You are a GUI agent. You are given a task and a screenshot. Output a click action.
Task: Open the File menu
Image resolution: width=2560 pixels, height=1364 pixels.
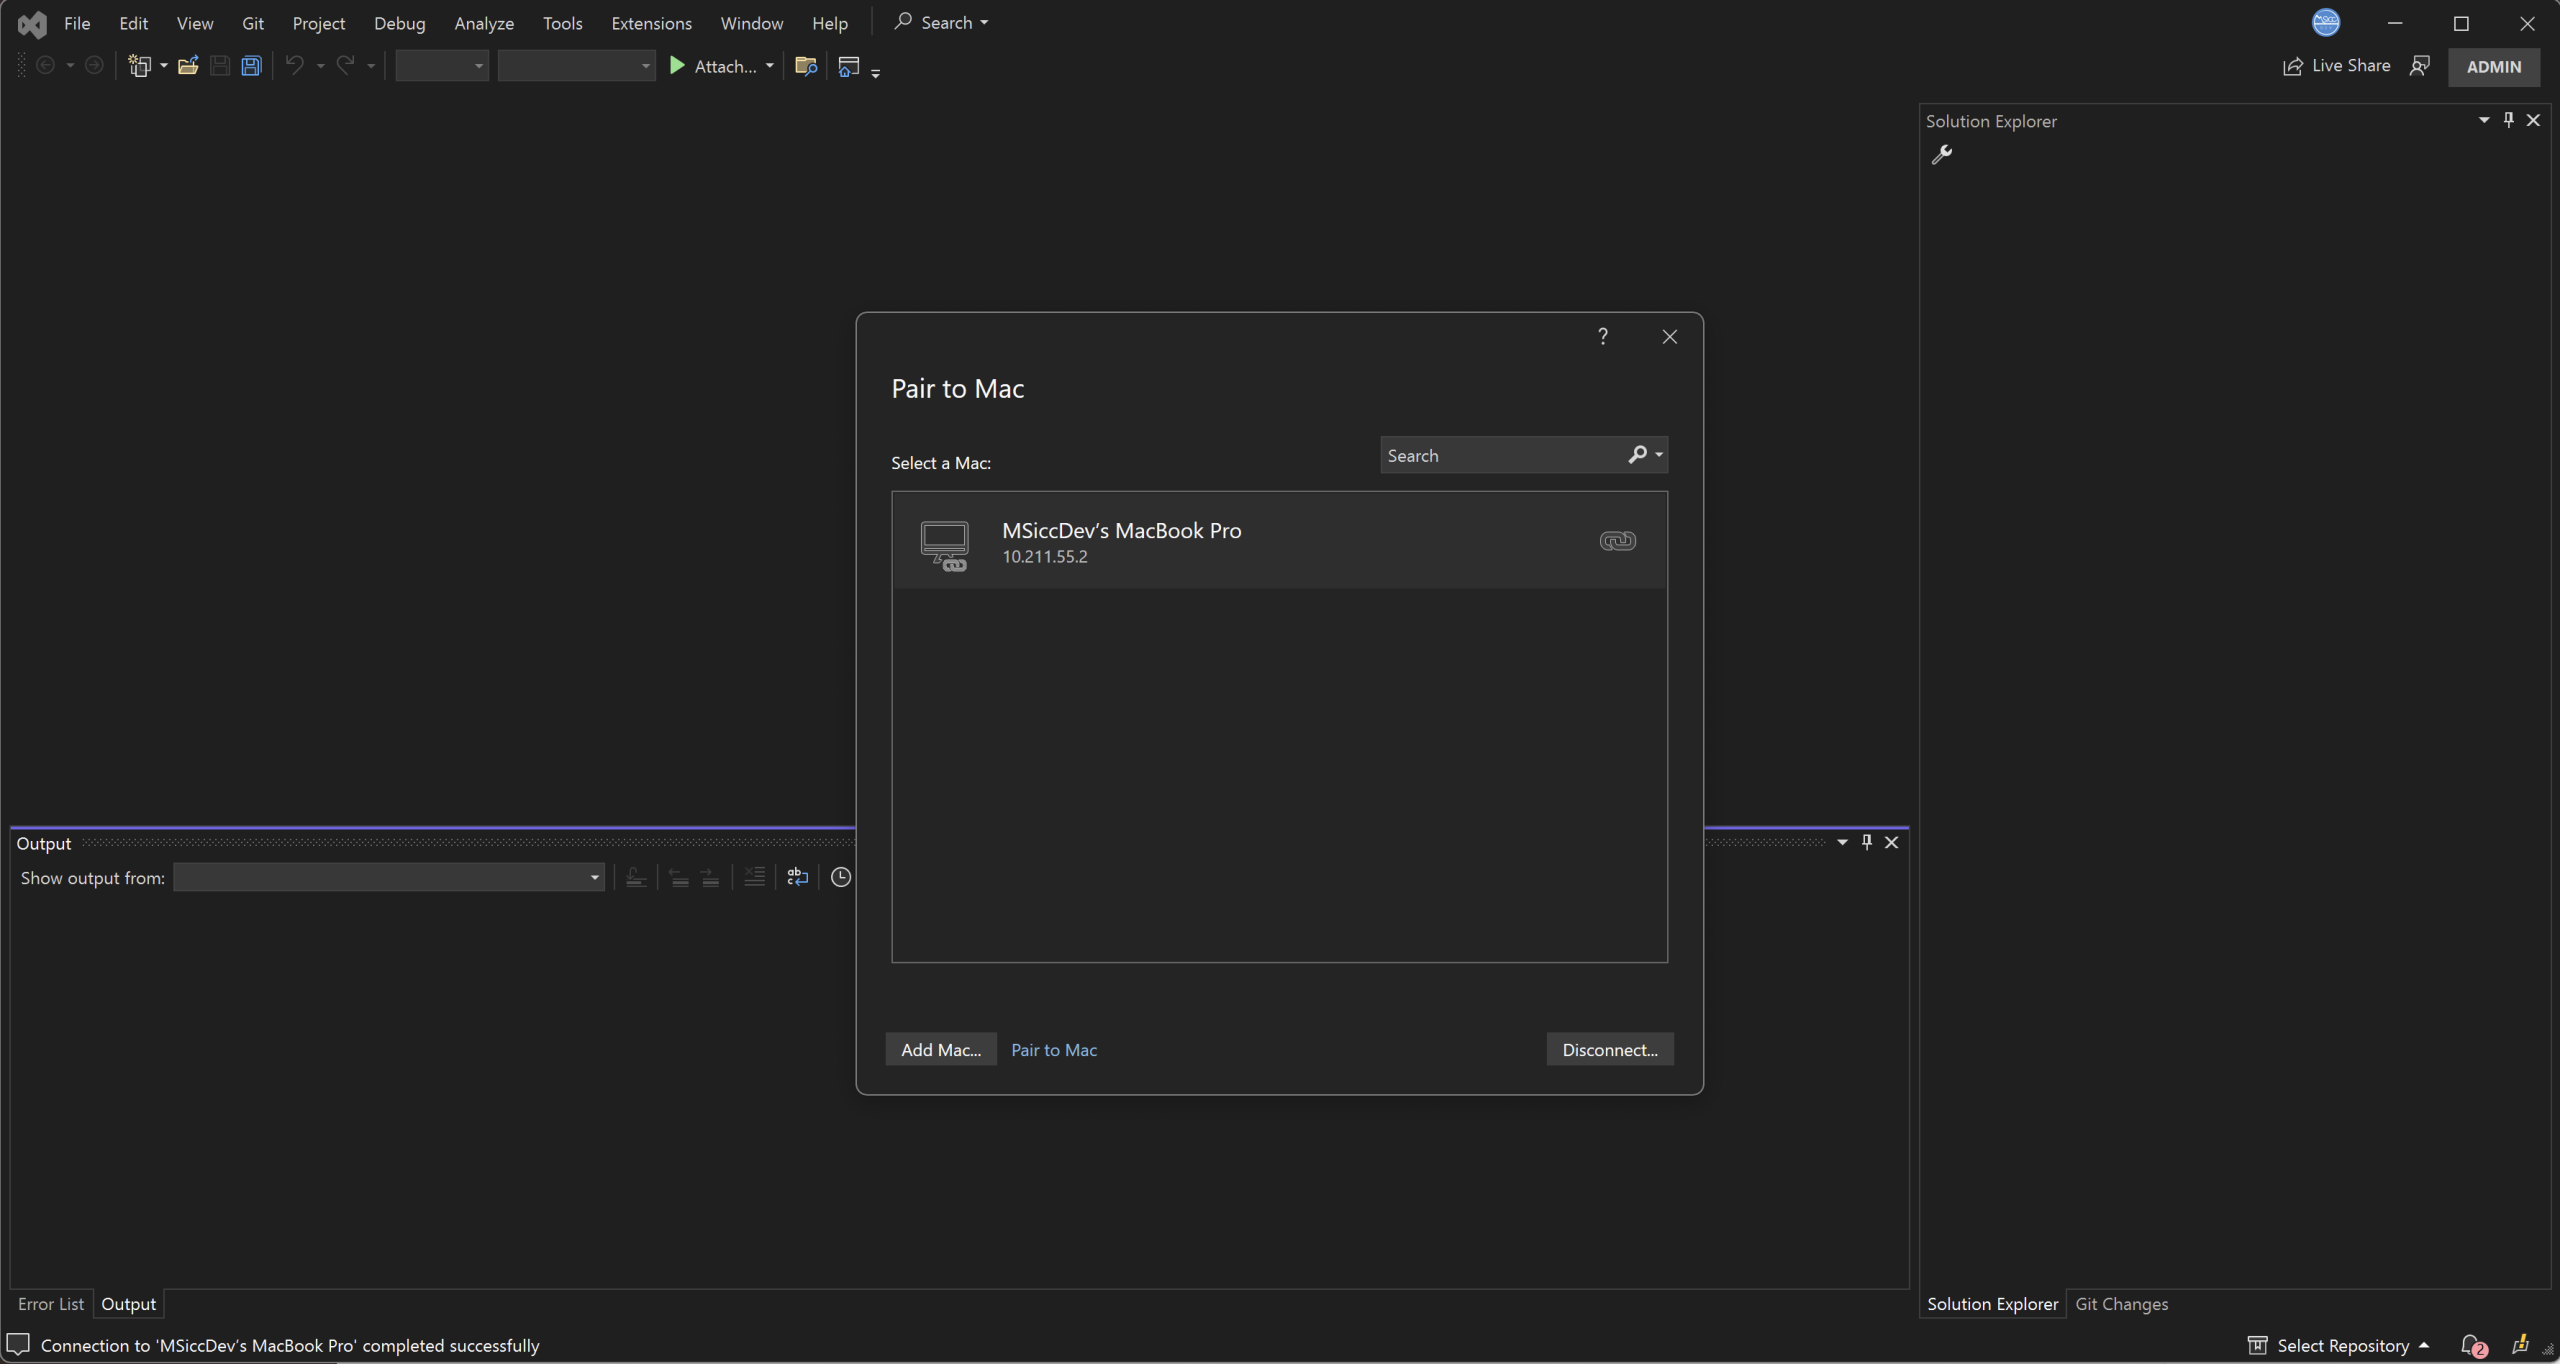(77, 23)
